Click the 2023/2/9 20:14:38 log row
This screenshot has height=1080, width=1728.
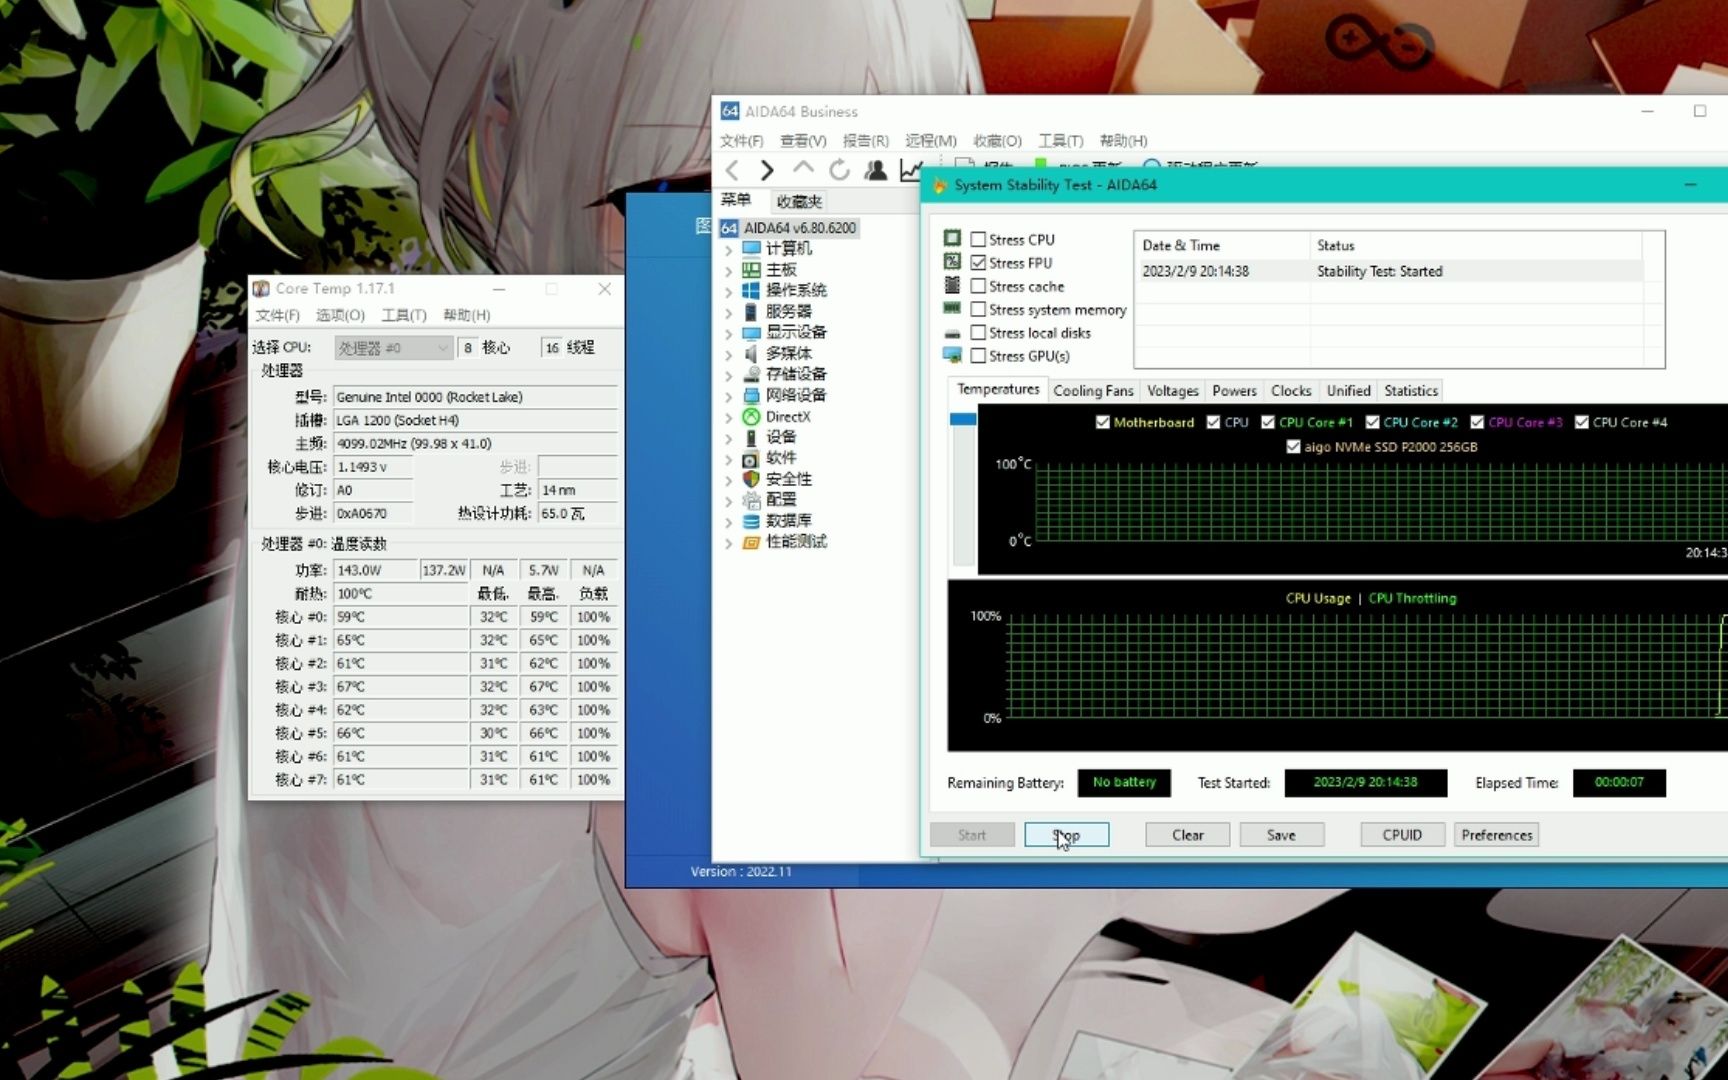coord(1391,271)
